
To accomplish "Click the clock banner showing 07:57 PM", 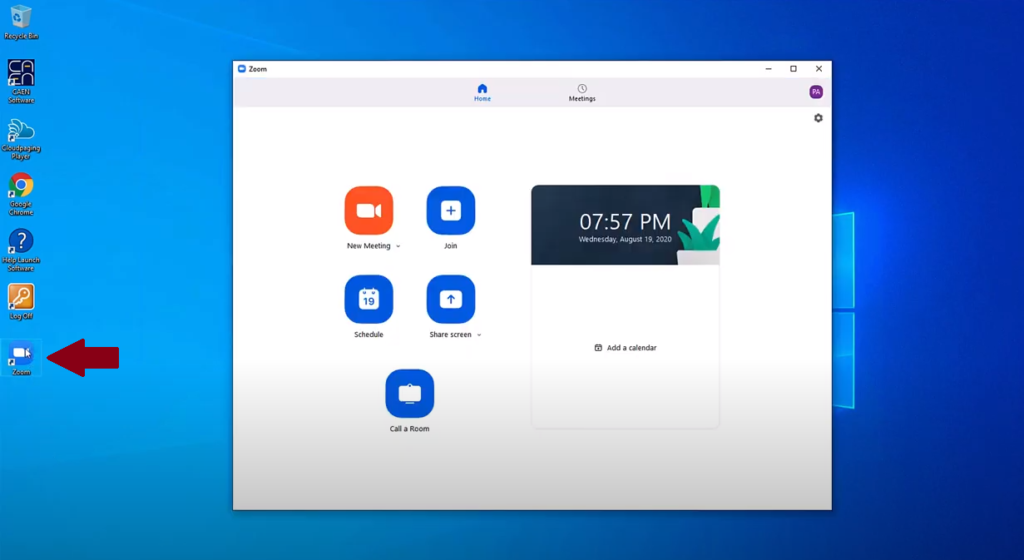I will [625, 225].
